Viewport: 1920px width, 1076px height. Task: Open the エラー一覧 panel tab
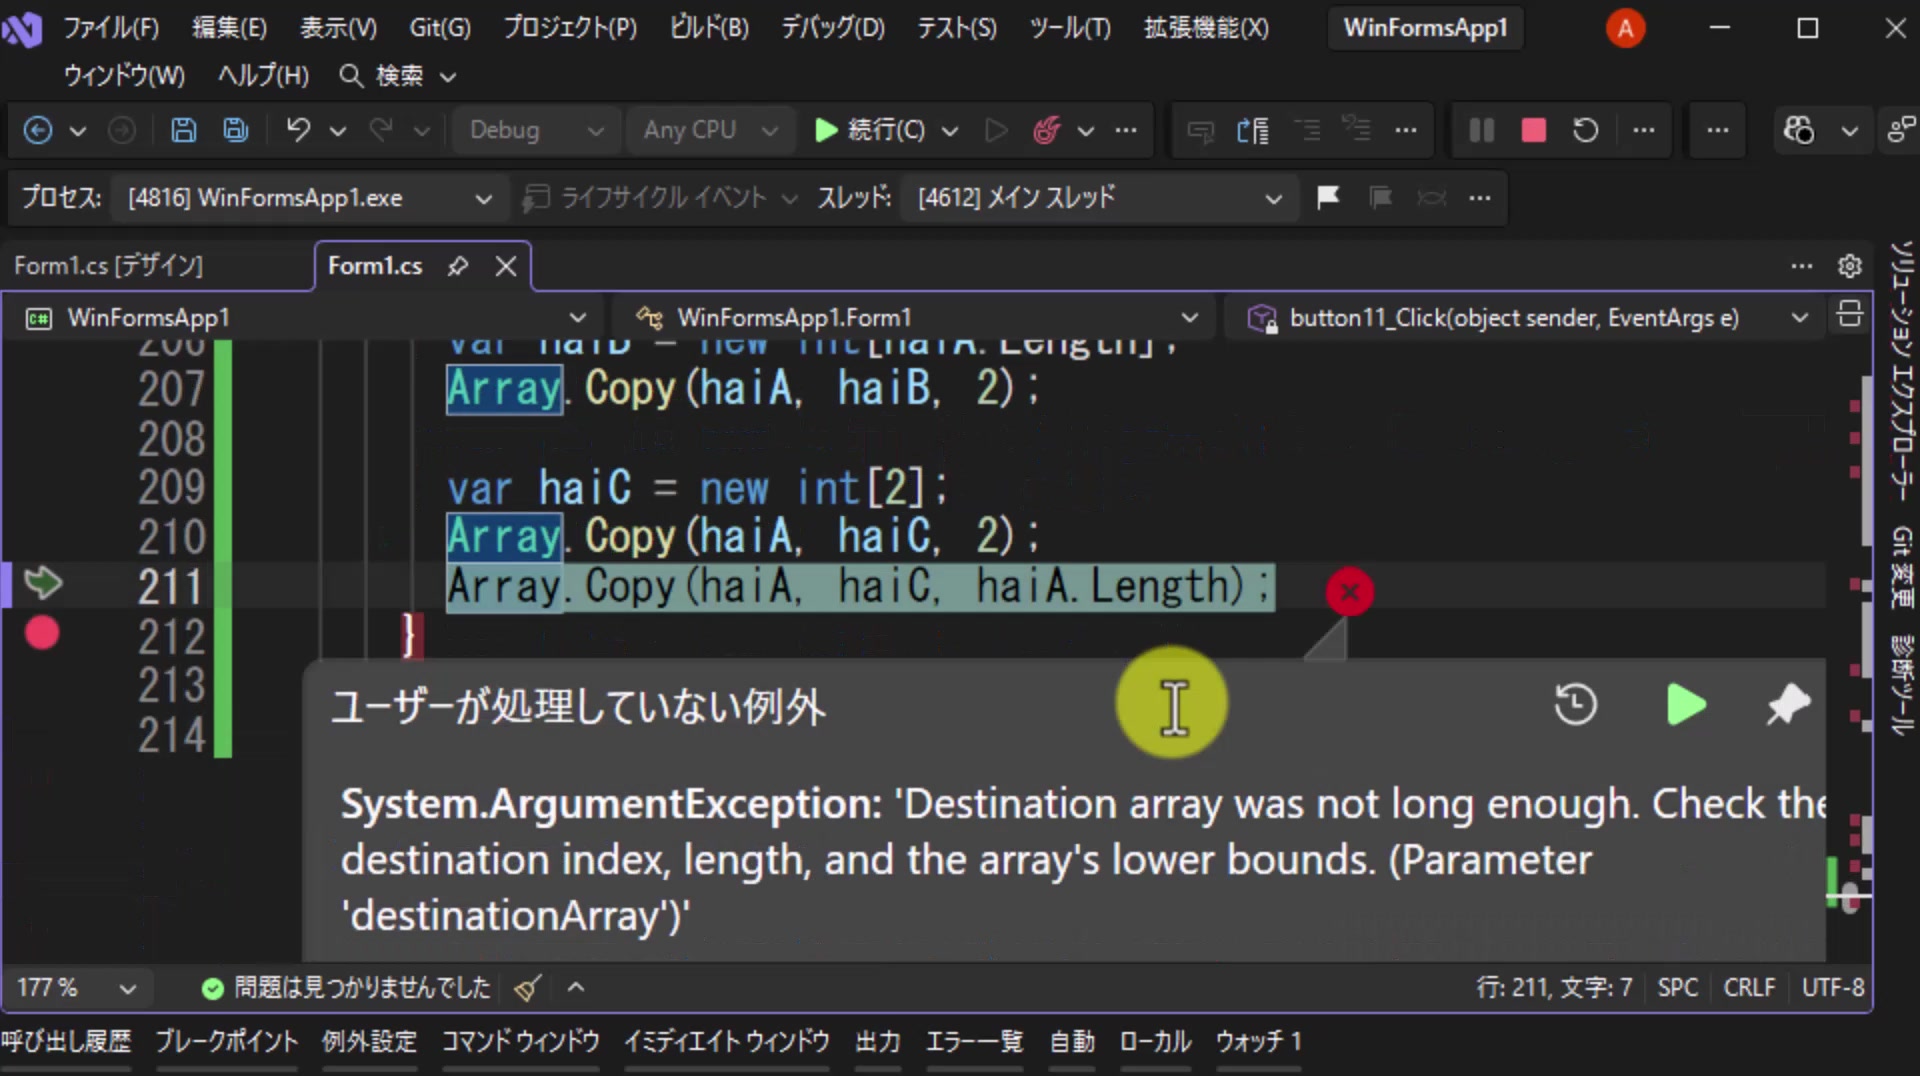(x=975, y=1042)
